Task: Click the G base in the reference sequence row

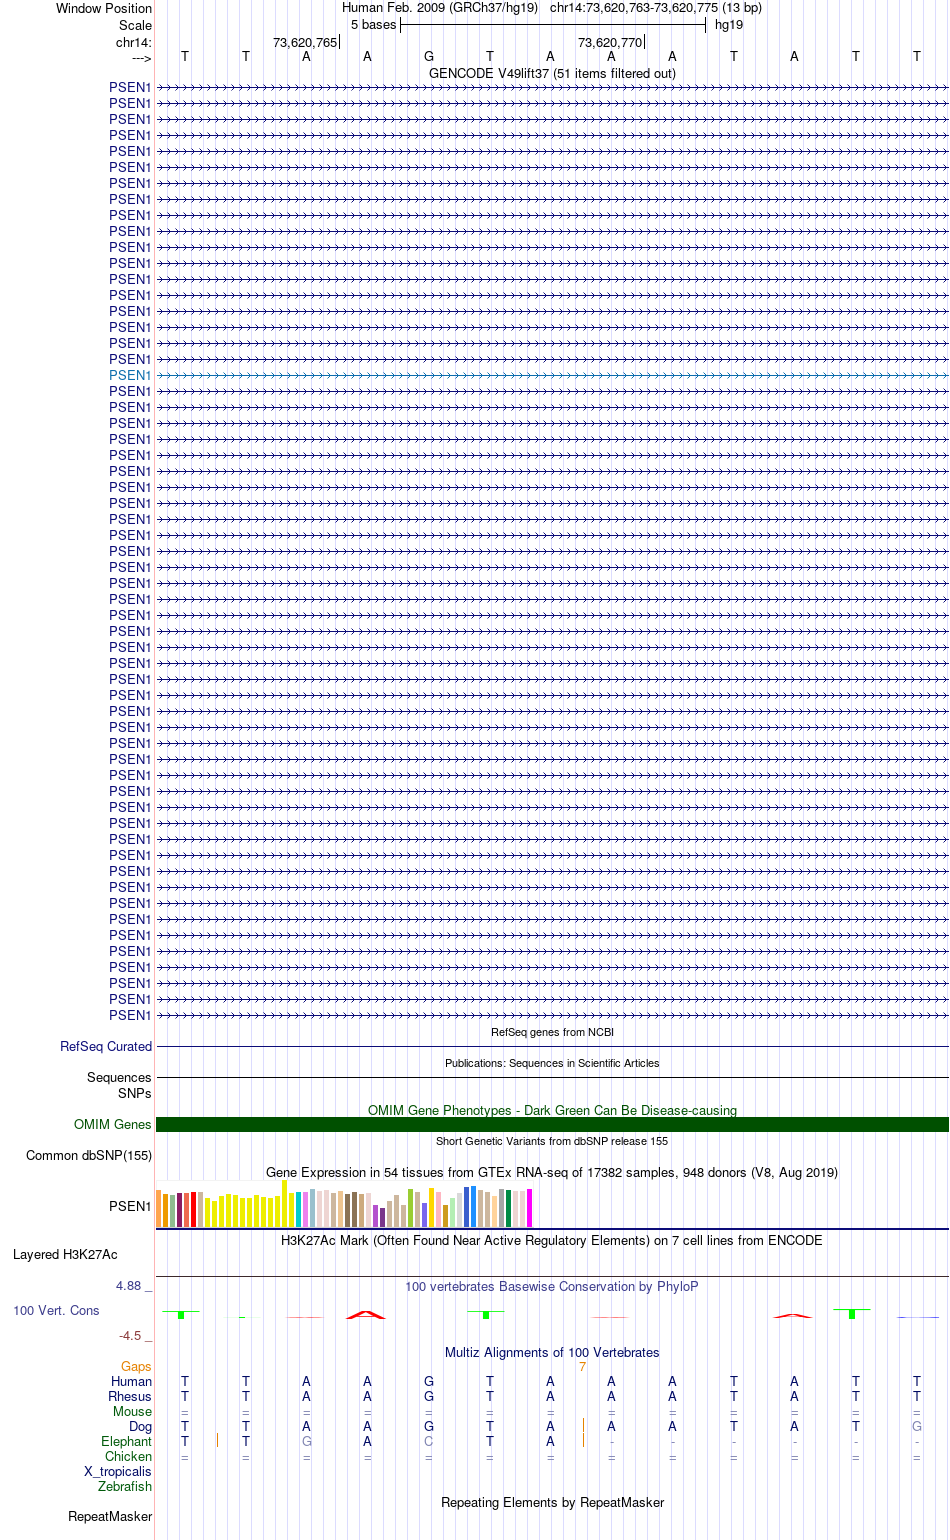Action: pos(429,56)
